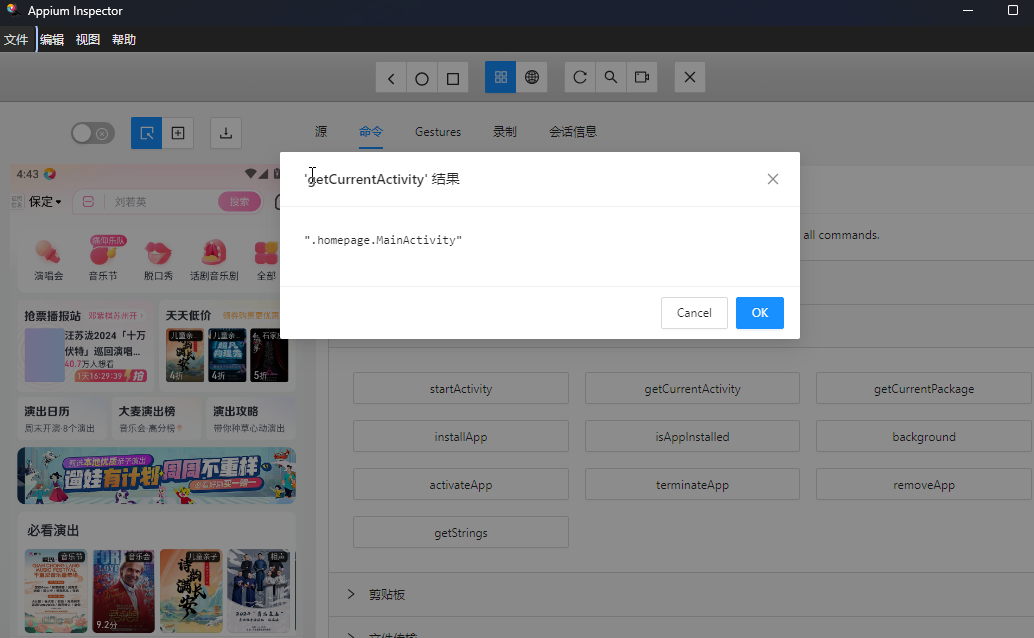Image resolution: width=1034 pixels, height=638 pixels.
Task: Open the 保定 city dropdown in app
Action: [45, 201]
